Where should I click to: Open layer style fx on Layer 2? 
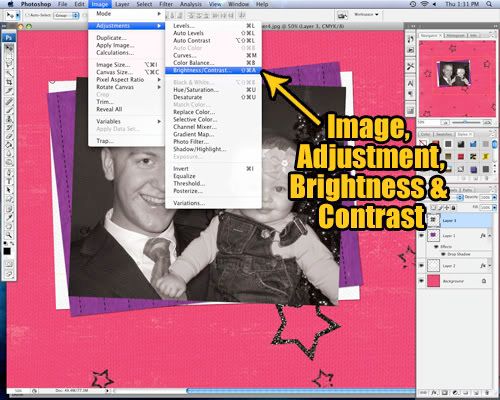(483, 266)
